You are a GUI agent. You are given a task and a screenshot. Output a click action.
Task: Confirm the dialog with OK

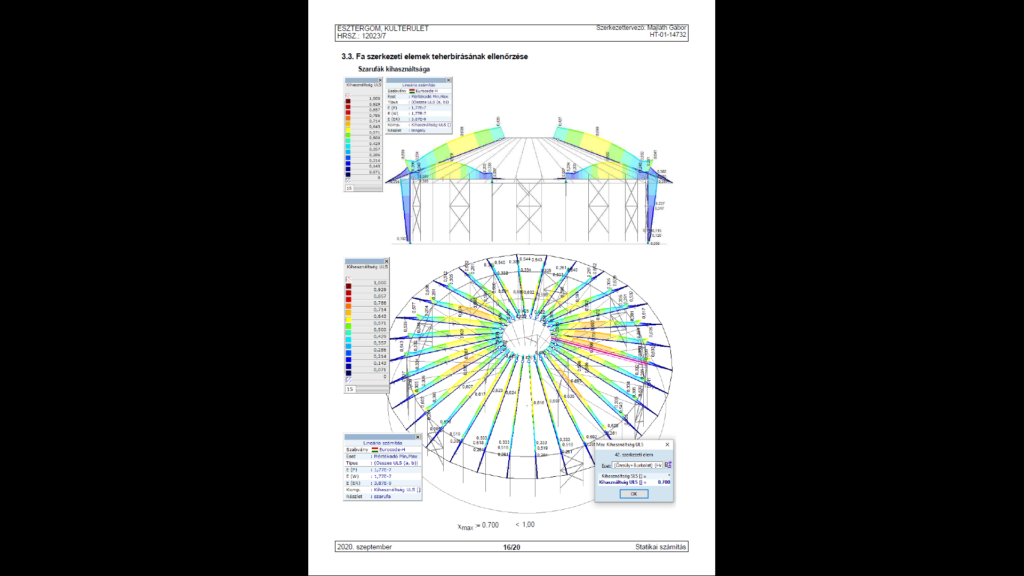[x=633, y=494]
